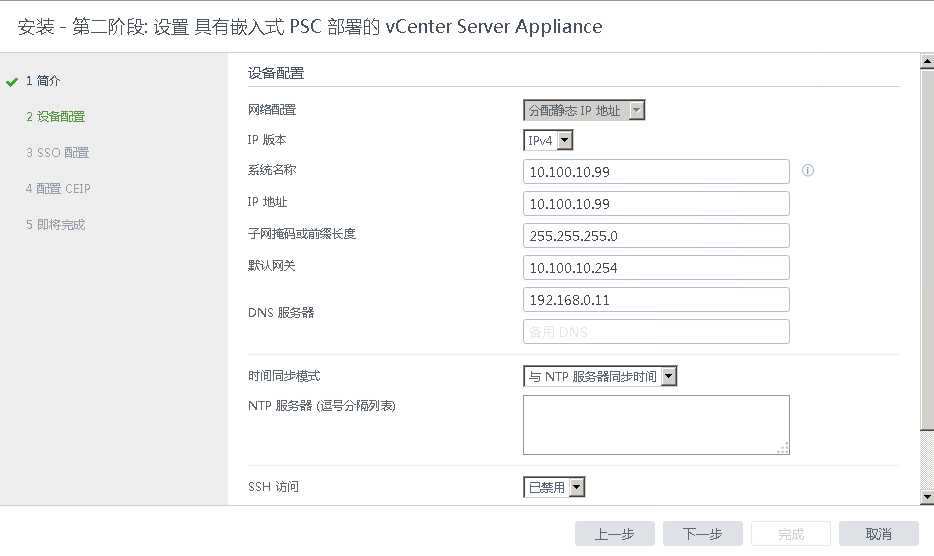Image resolution: width=934 pixels, height=556 pixels.
Task: Click the scrollbar down arrow
Action: 927,496
